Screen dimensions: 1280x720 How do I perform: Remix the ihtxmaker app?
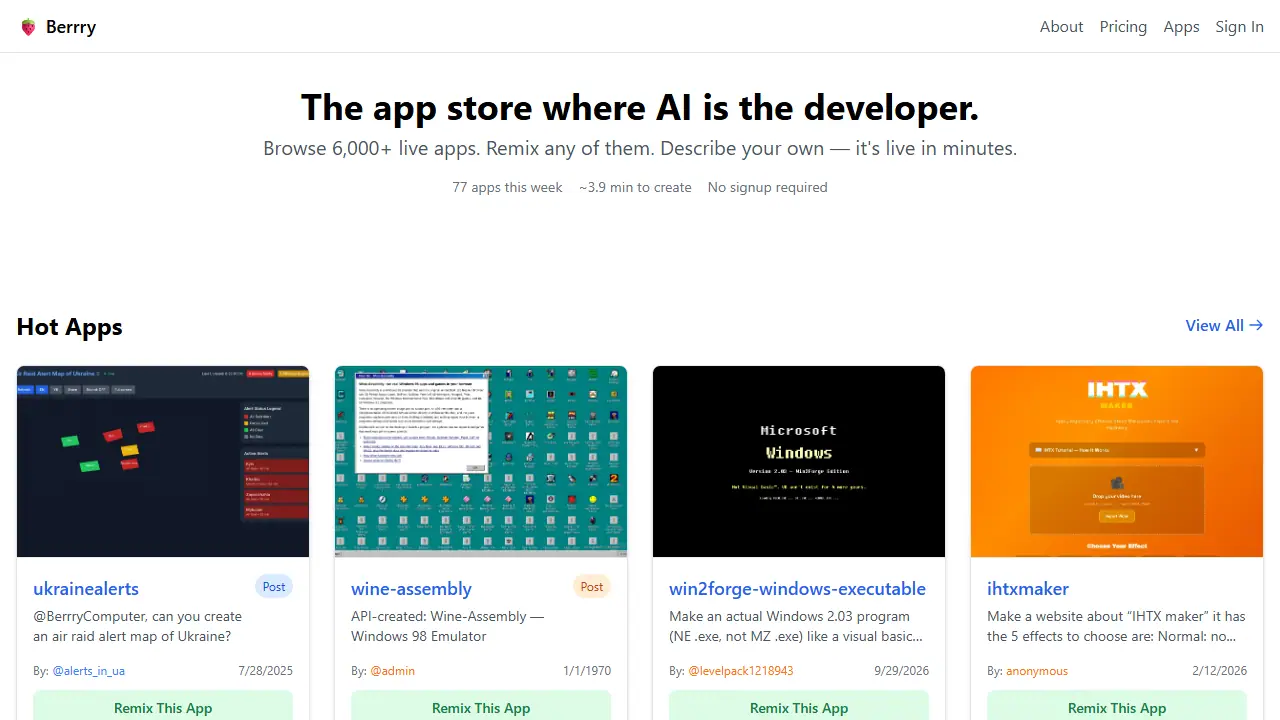pyautogui.click(x=1117, y=706)
